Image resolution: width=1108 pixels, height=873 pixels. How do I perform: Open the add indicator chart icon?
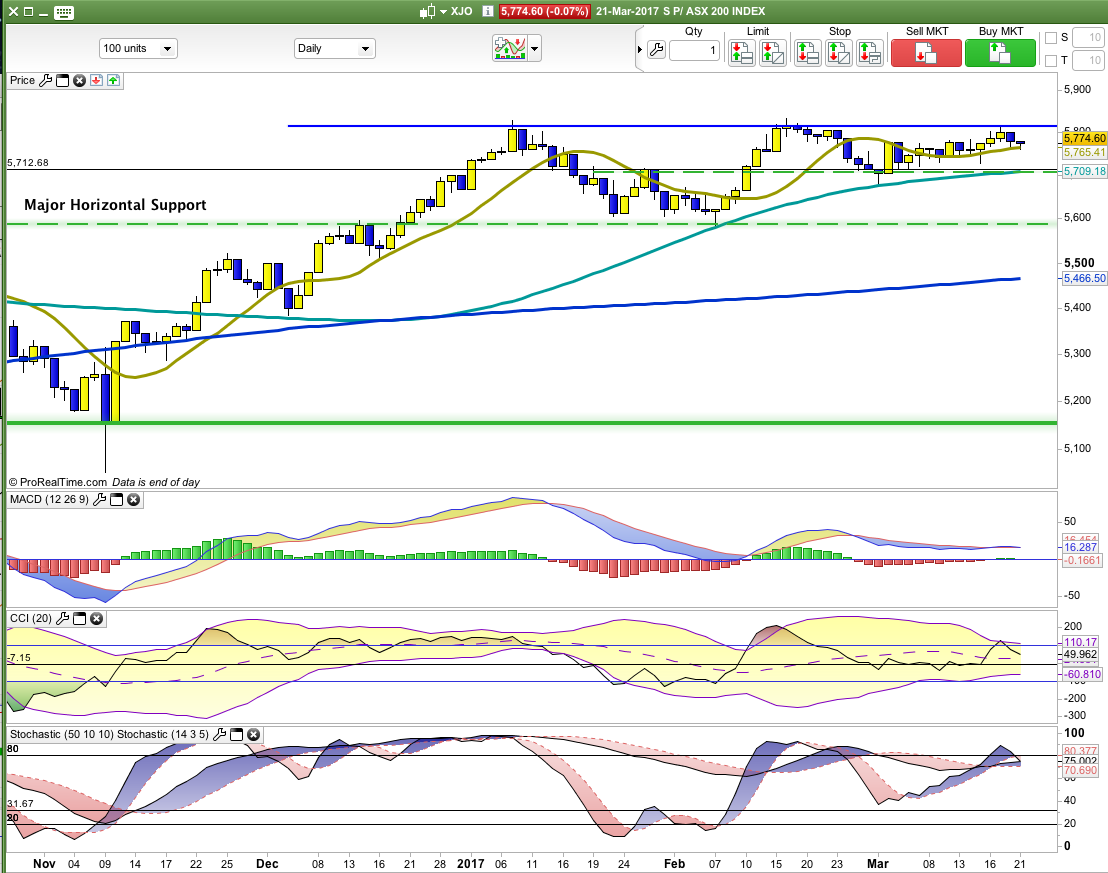[509, 48]
